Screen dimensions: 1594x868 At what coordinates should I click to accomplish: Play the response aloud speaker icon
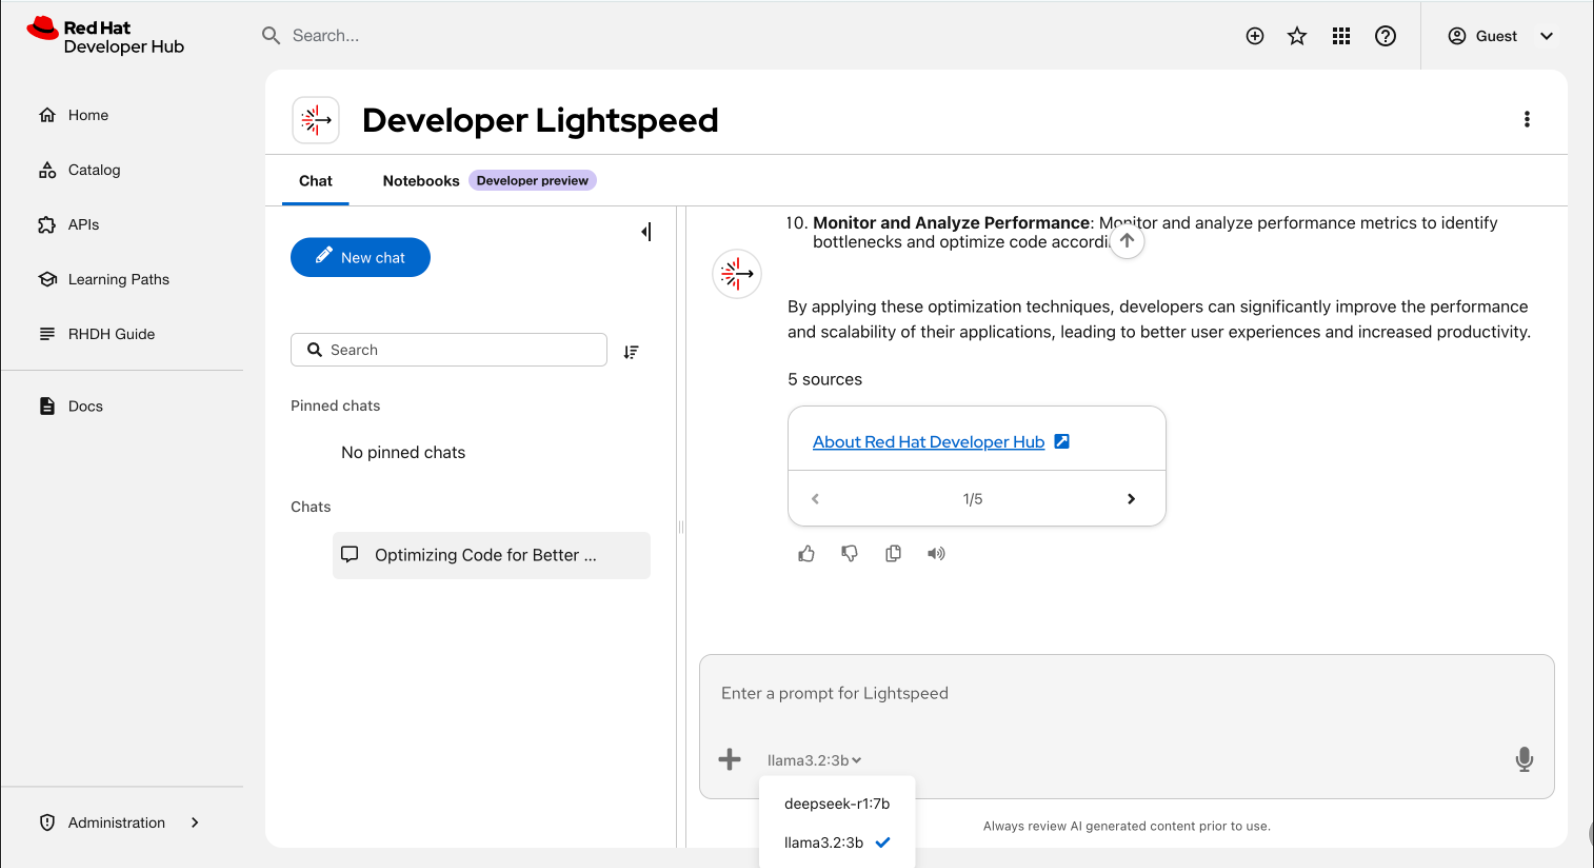(x=936, y=554)
